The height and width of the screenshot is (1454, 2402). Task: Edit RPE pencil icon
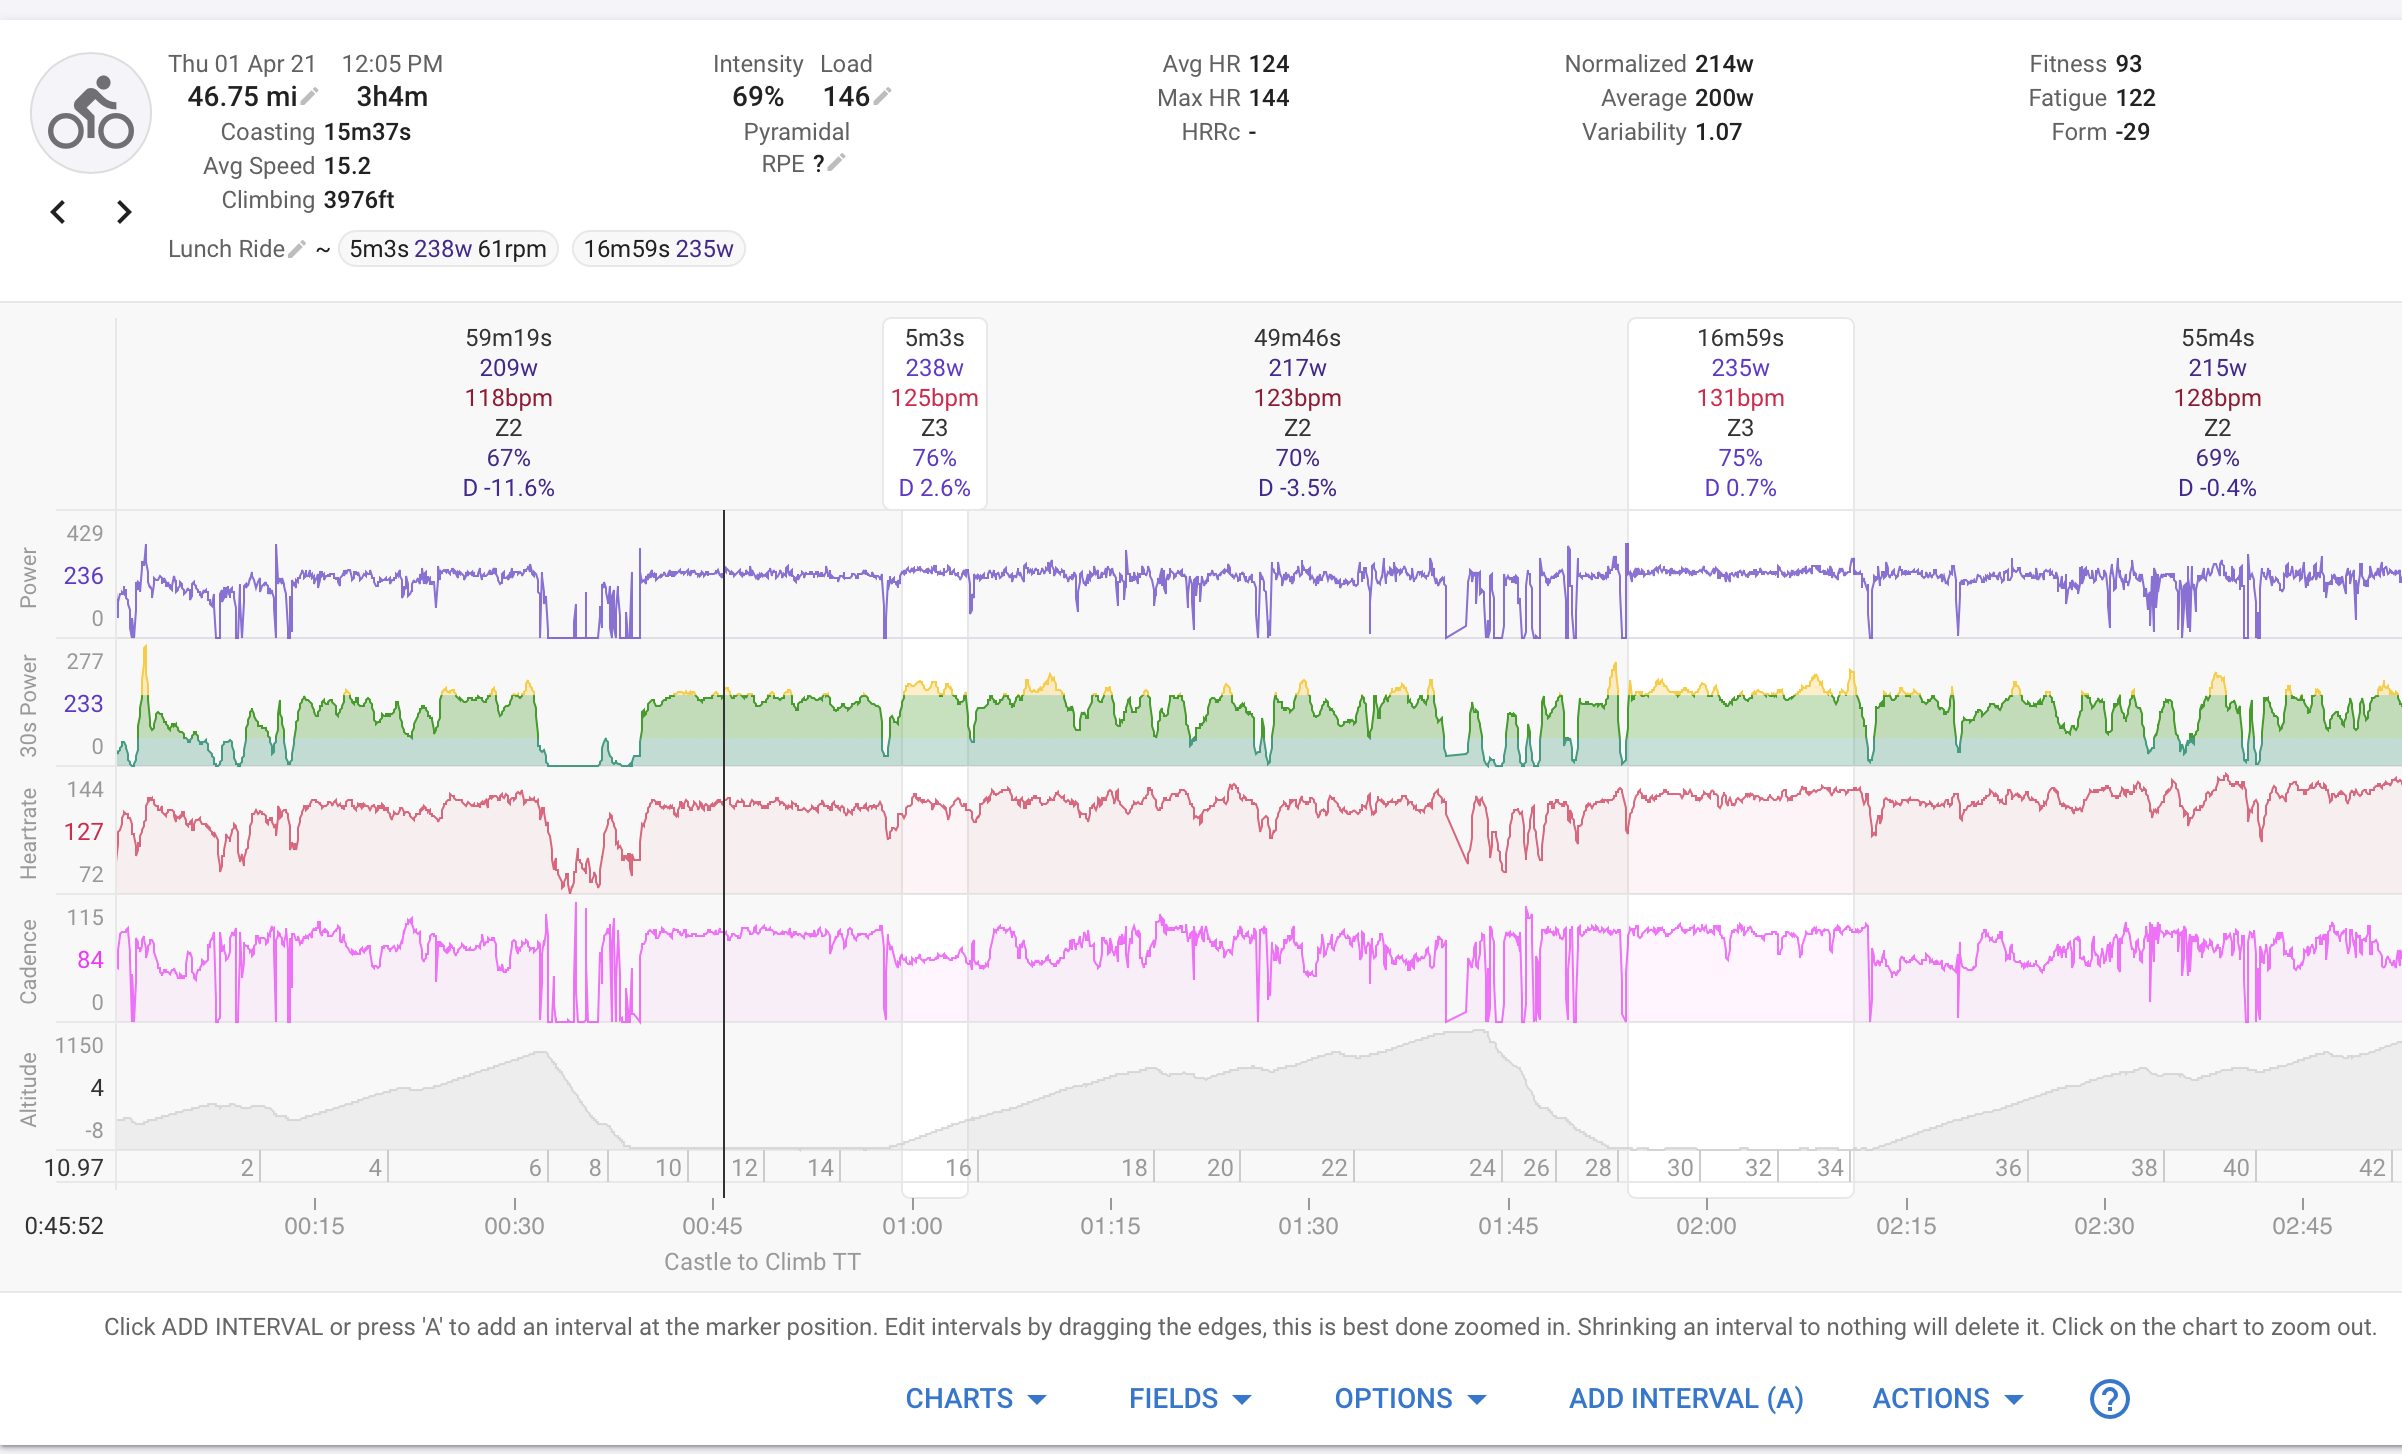point(837,162)
